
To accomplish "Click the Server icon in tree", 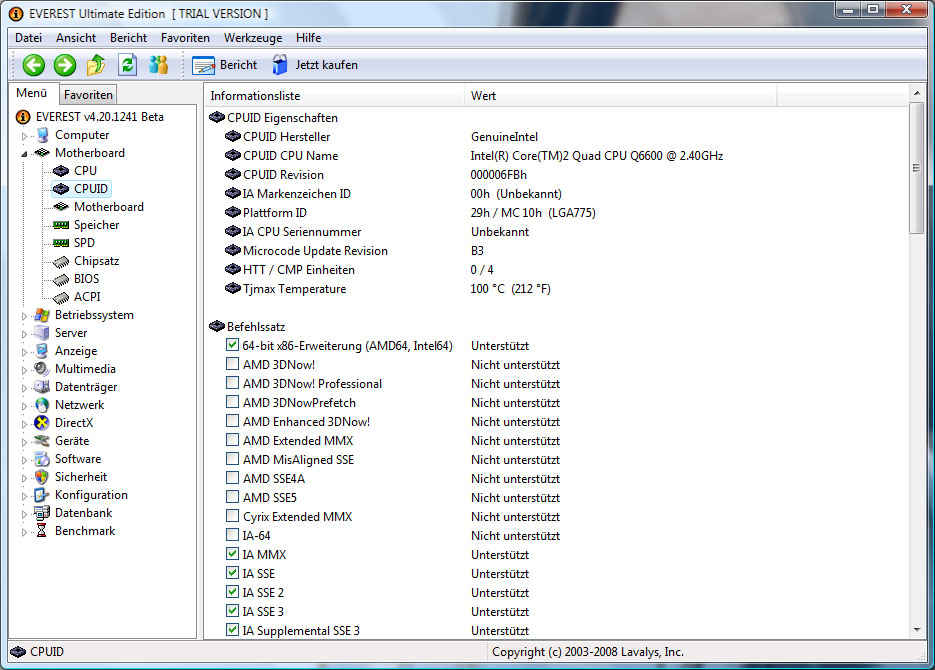I will coord(42,333).
